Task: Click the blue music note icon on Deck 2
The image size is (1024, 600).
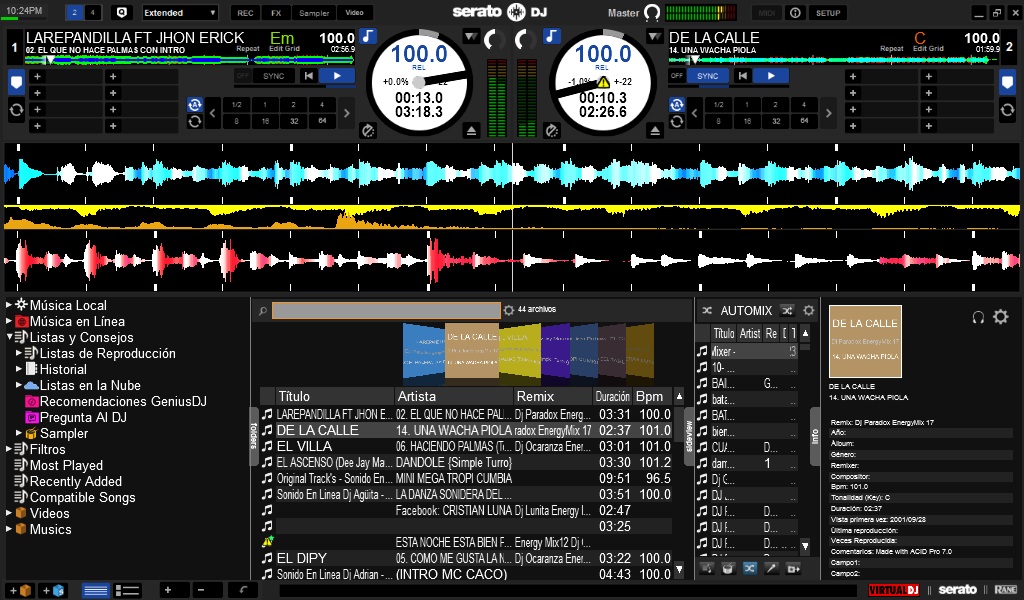Action: [x=552, y=36]
